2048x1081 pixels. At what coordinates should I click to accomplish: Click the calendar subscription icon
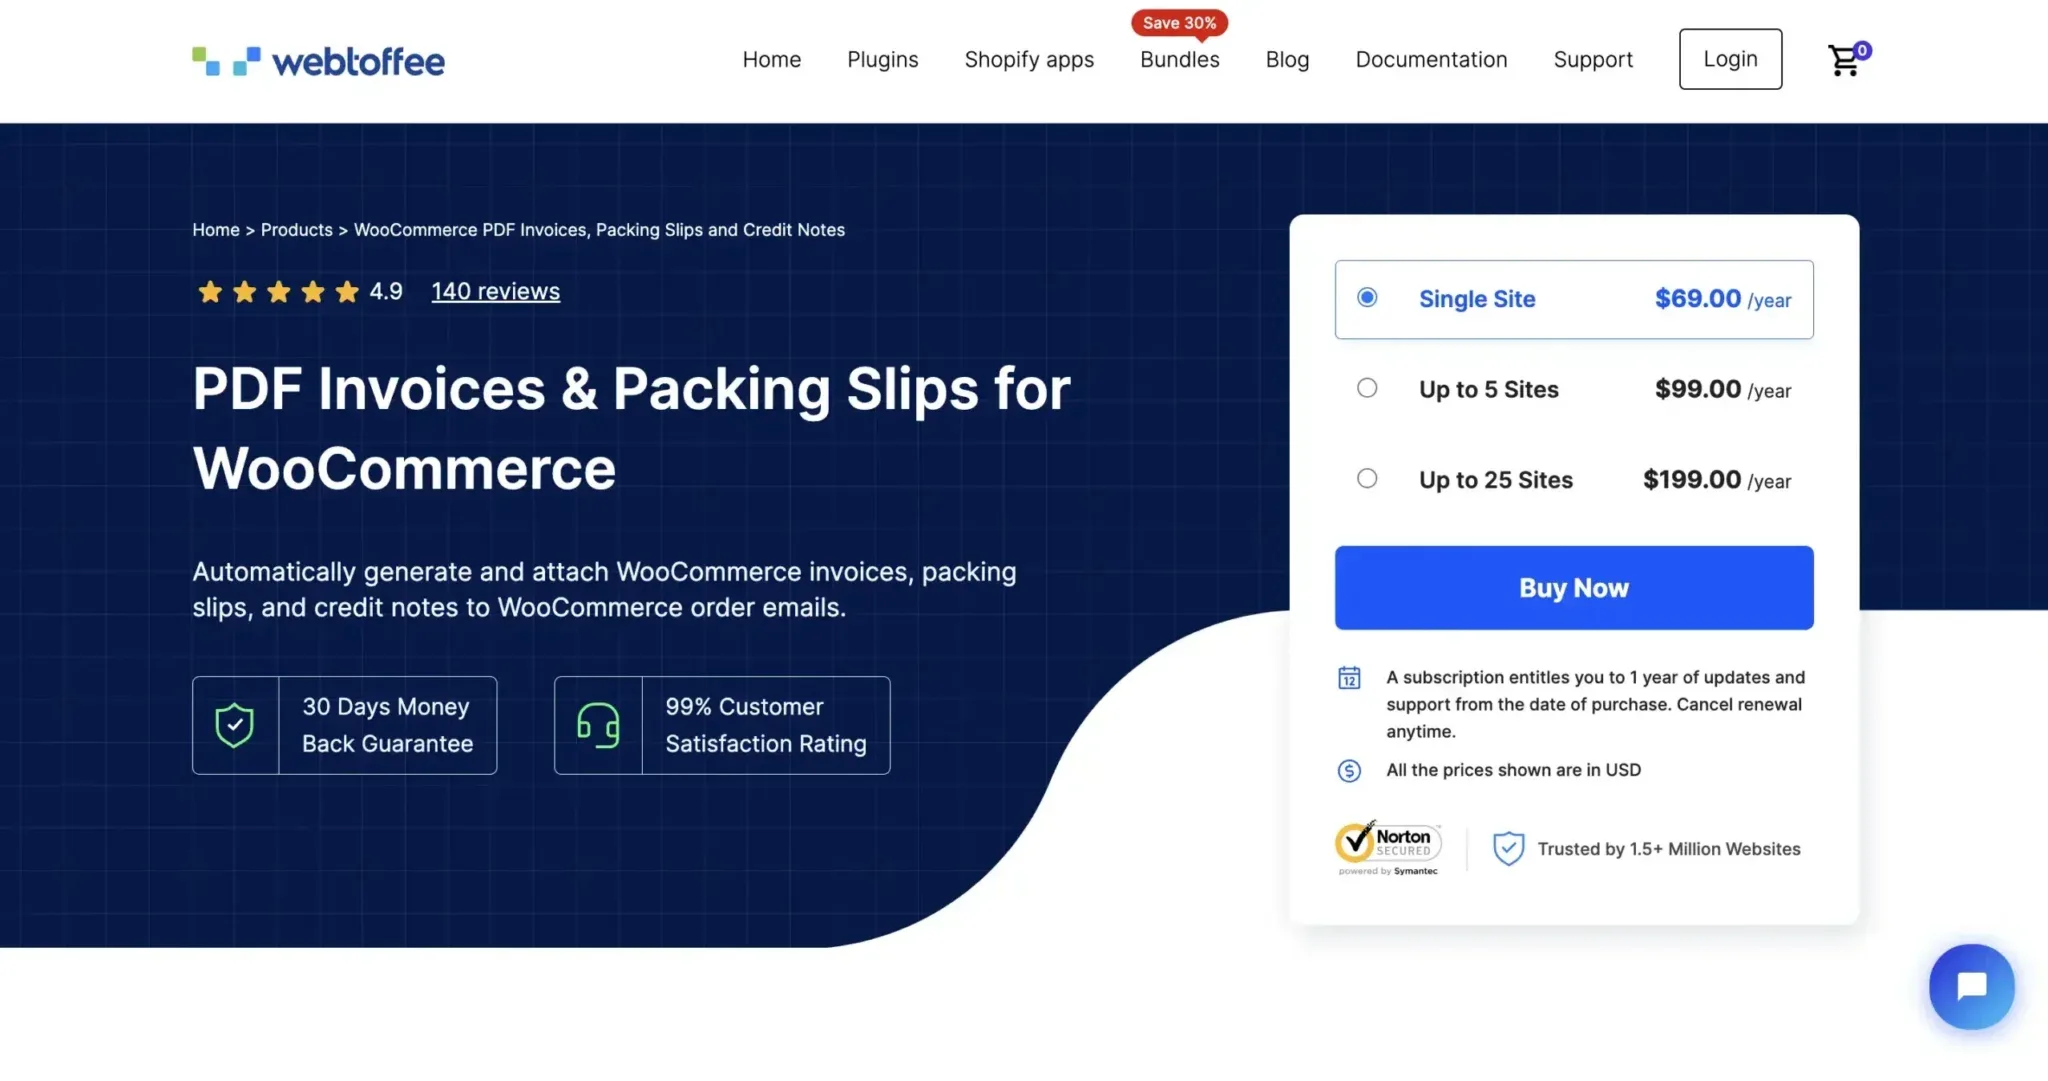tap(1349, 678)
